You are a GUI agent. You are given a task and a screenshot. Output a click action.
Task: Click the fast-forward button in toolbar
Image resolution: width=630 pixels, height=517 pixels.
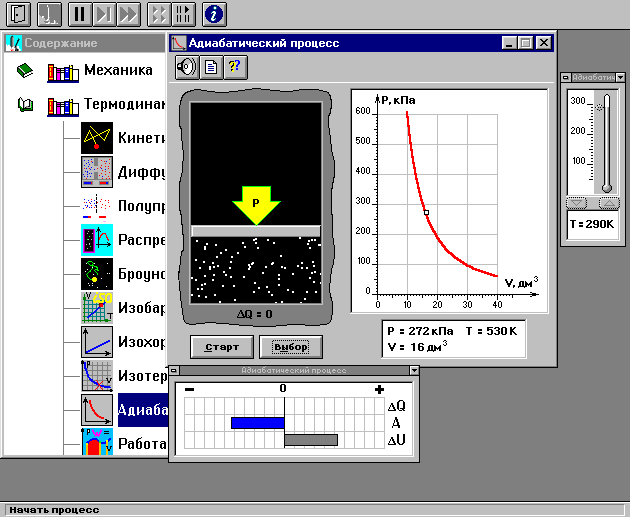(128, 14)
